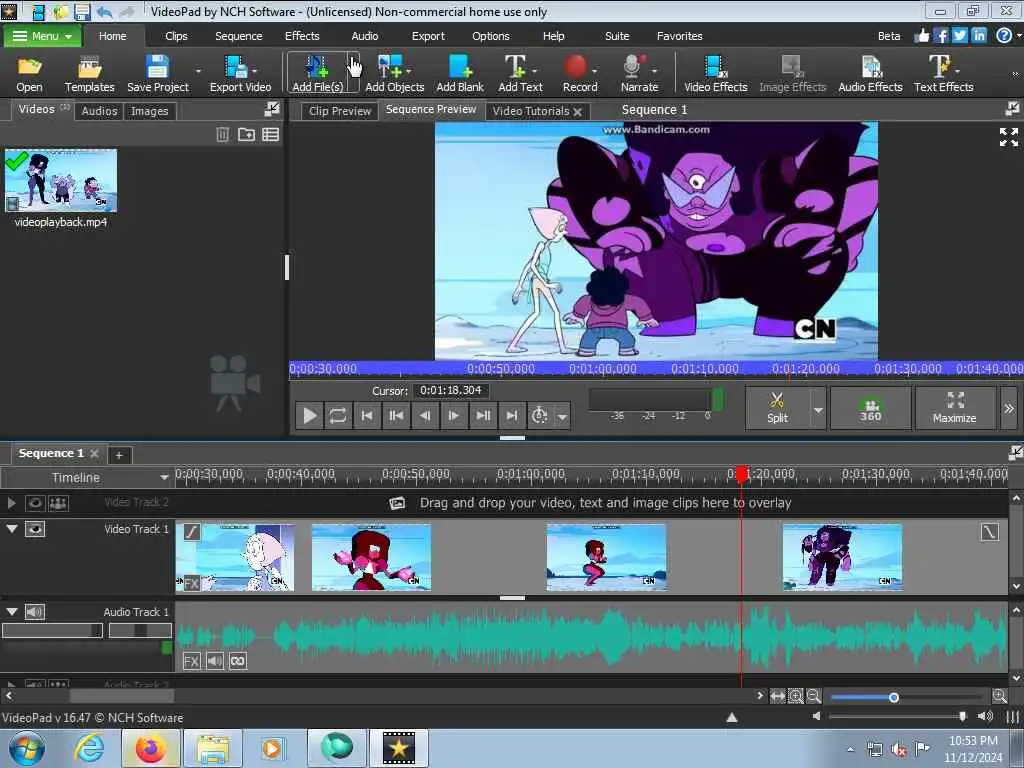This screenshot has height=768, width=1024.
Task: Open Text Effects
Action: click(943, 73)
